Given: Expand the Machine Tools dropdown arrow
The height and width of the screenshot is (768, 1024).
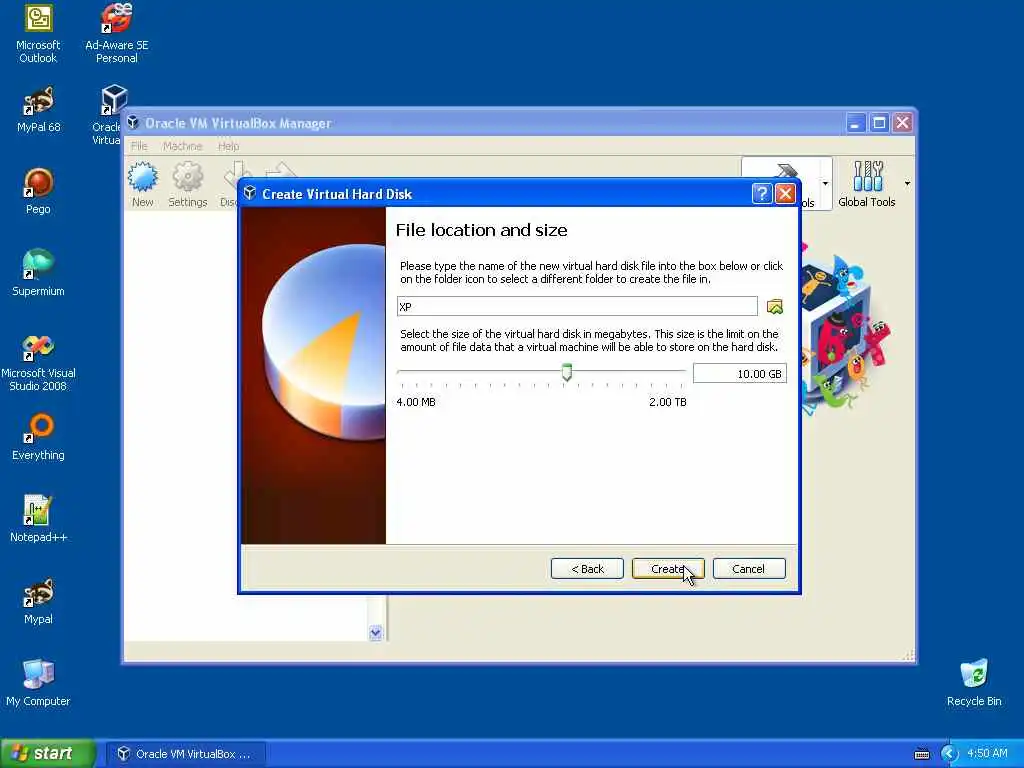Looking at the screenshot, I should click(x=825, y=184).
